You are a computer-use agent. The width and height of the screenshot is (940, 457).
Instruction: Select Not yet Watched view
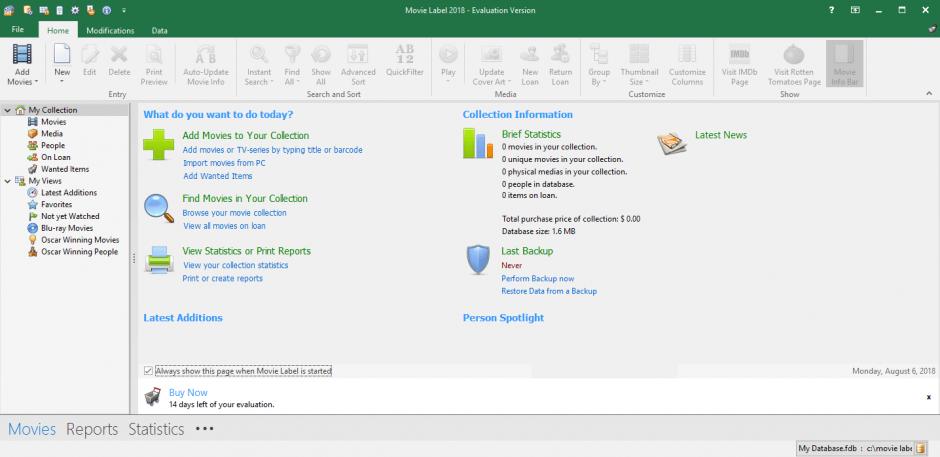[x=70, y=216]
